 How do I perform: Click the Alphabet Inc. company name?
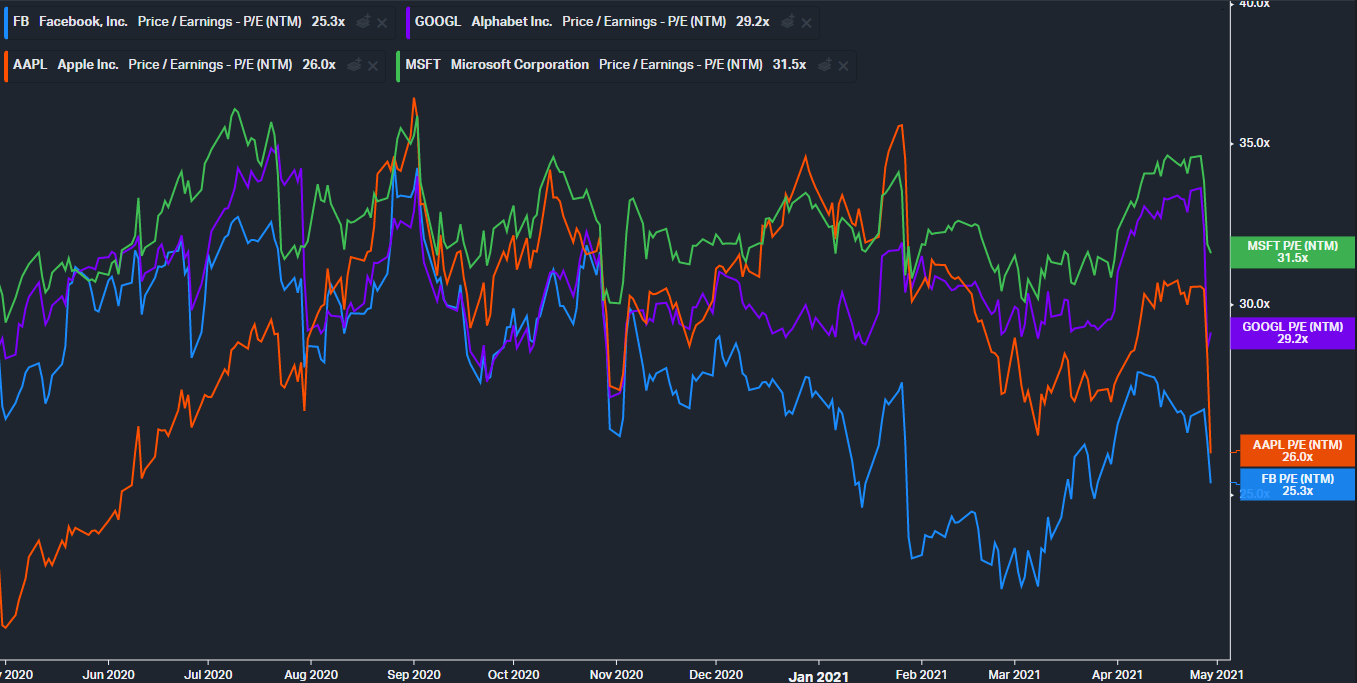coord(512,21)
